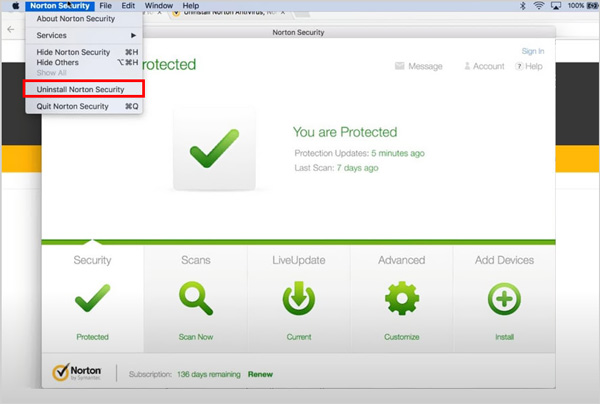Click the large green protected checkmark
Viewport: 600px width, 404px height.
(214, 148)
